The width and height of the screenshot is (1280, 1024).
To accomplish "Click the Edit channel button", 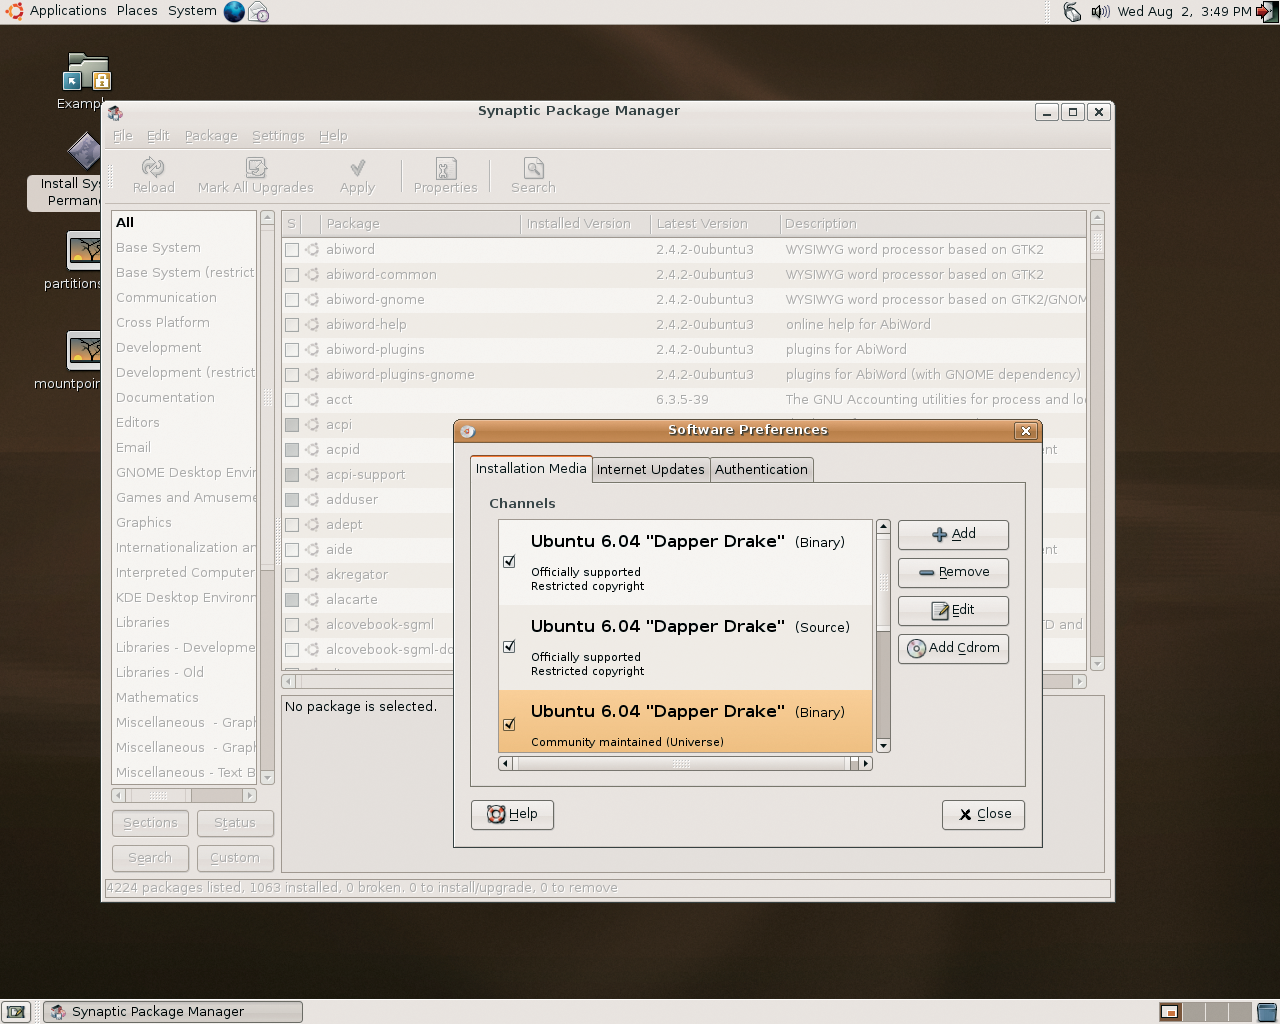I will click(x=953, y=611).
